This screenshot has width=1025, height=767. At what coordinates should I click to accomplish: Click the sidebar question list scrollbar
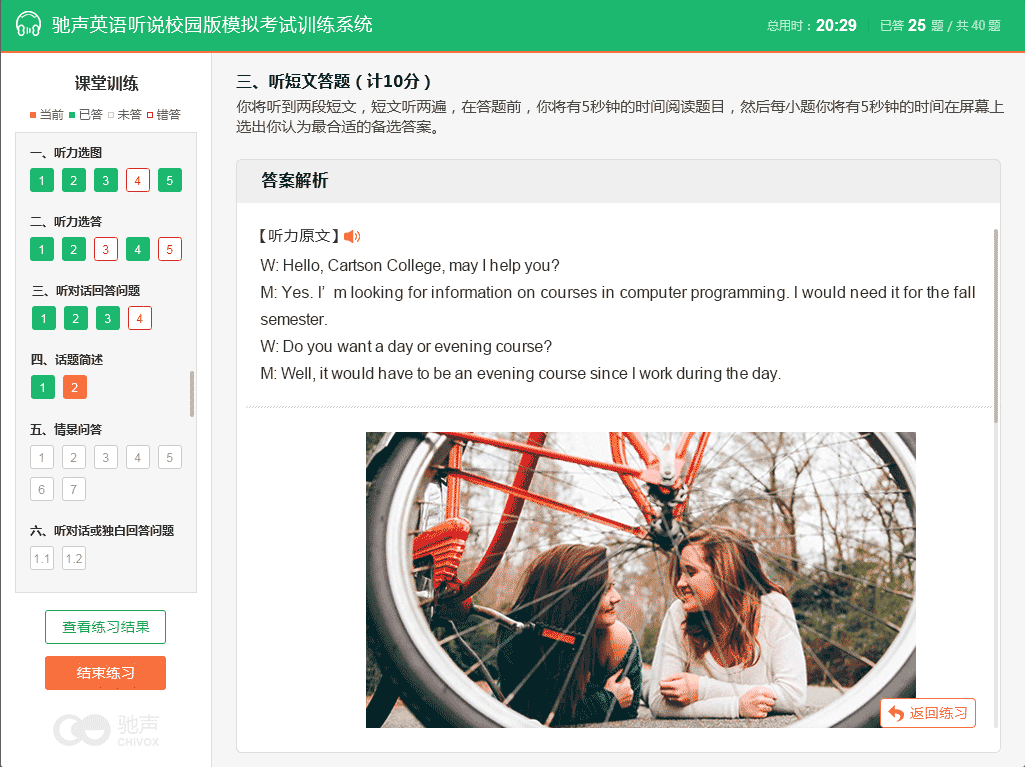(192, 394)
